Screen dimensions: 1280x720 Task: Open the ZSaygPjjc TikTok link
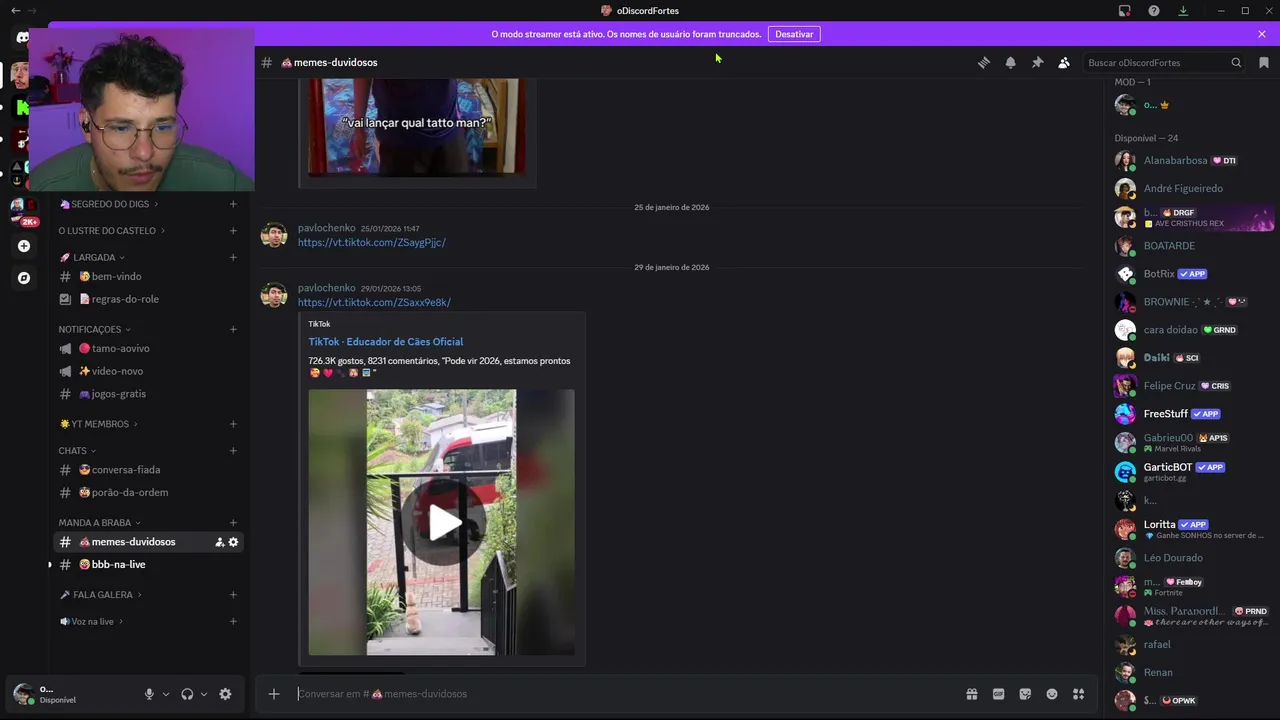pyautogui.click(x=372, y=243)
